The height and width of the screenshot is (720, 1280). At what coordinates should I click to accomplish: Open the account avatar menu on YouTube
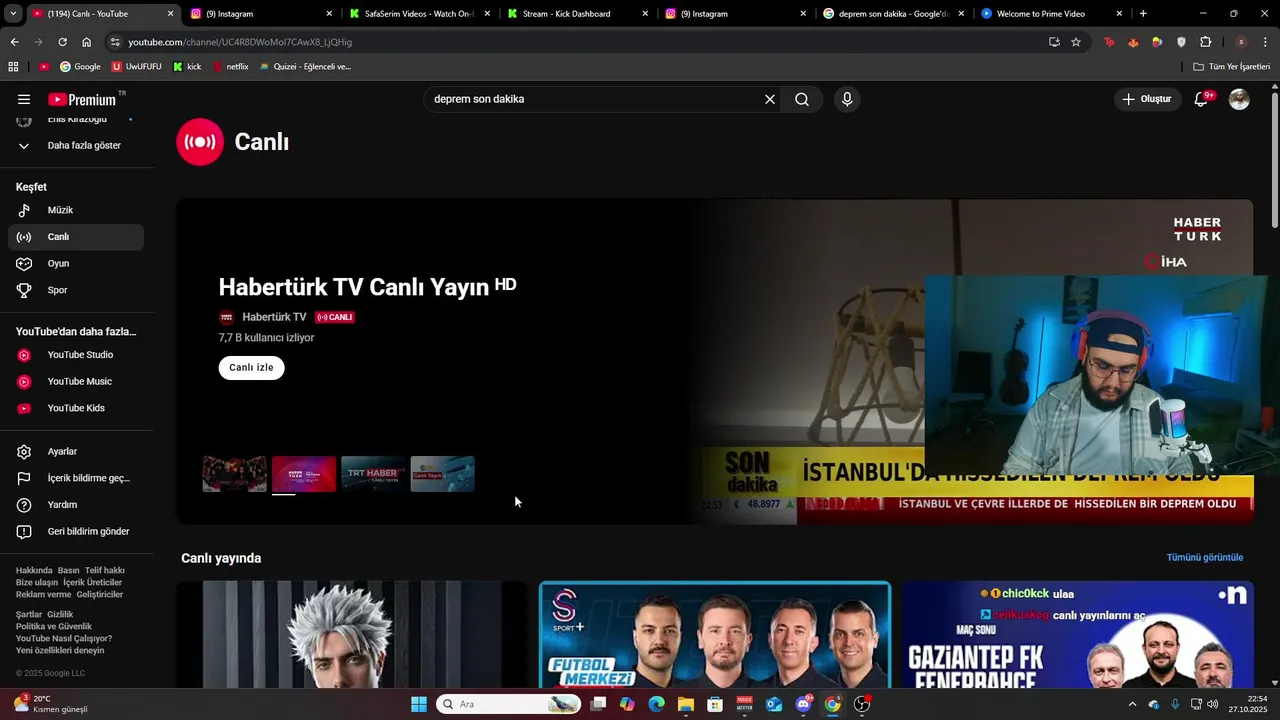tap(1239, 99)
